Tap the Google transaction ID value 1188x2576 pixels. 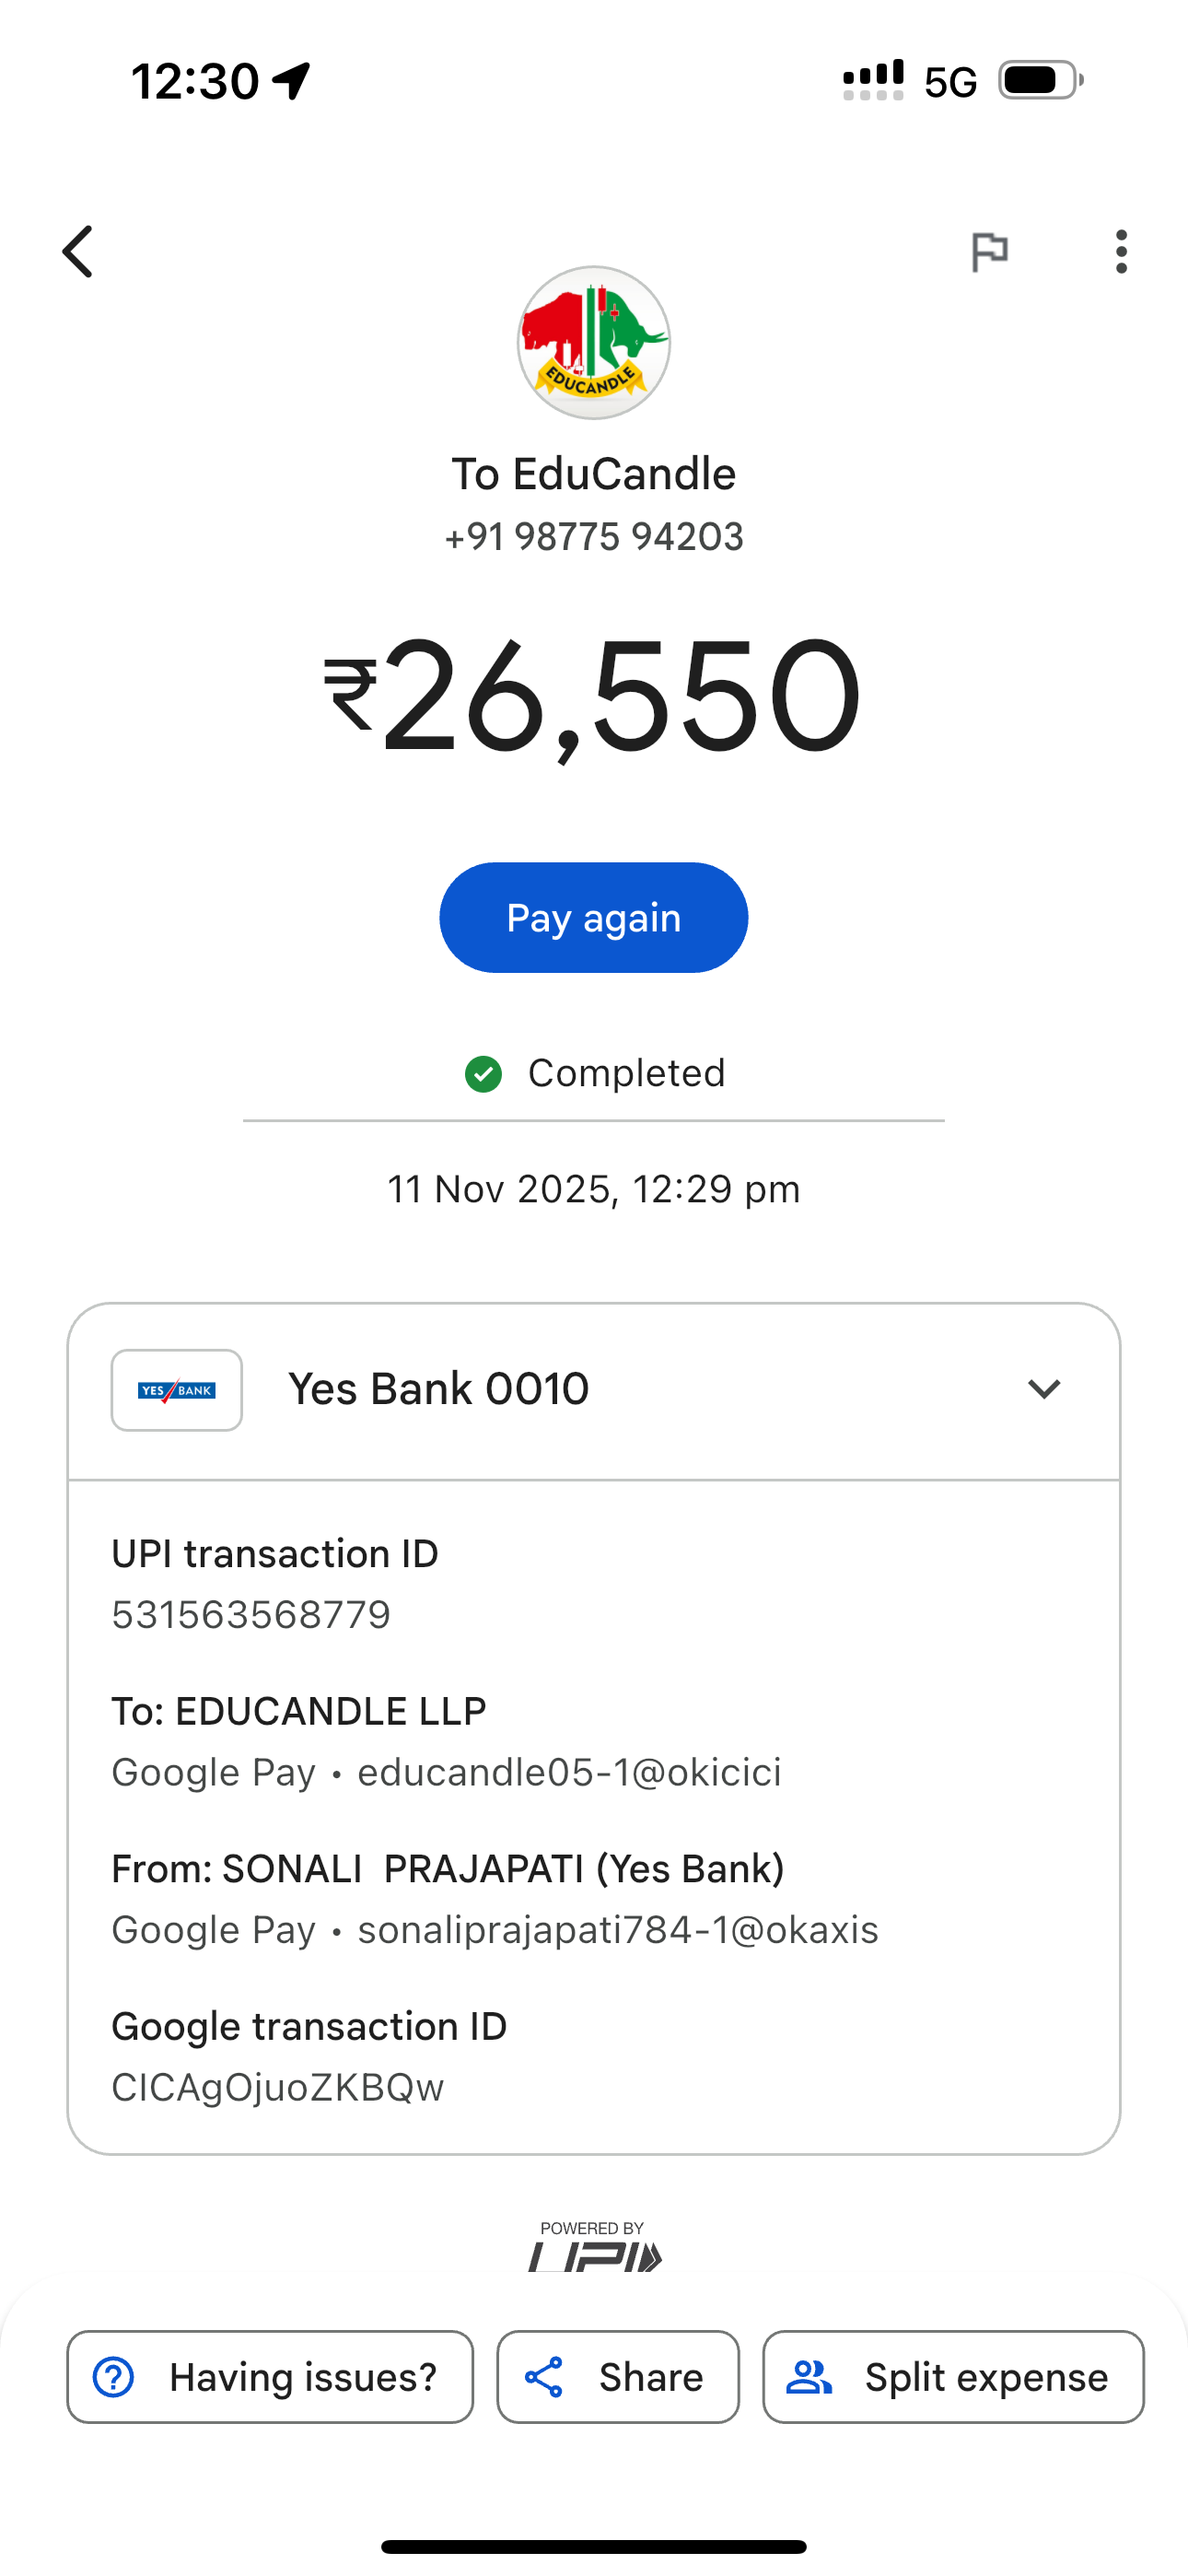[x=278, y=2087]
